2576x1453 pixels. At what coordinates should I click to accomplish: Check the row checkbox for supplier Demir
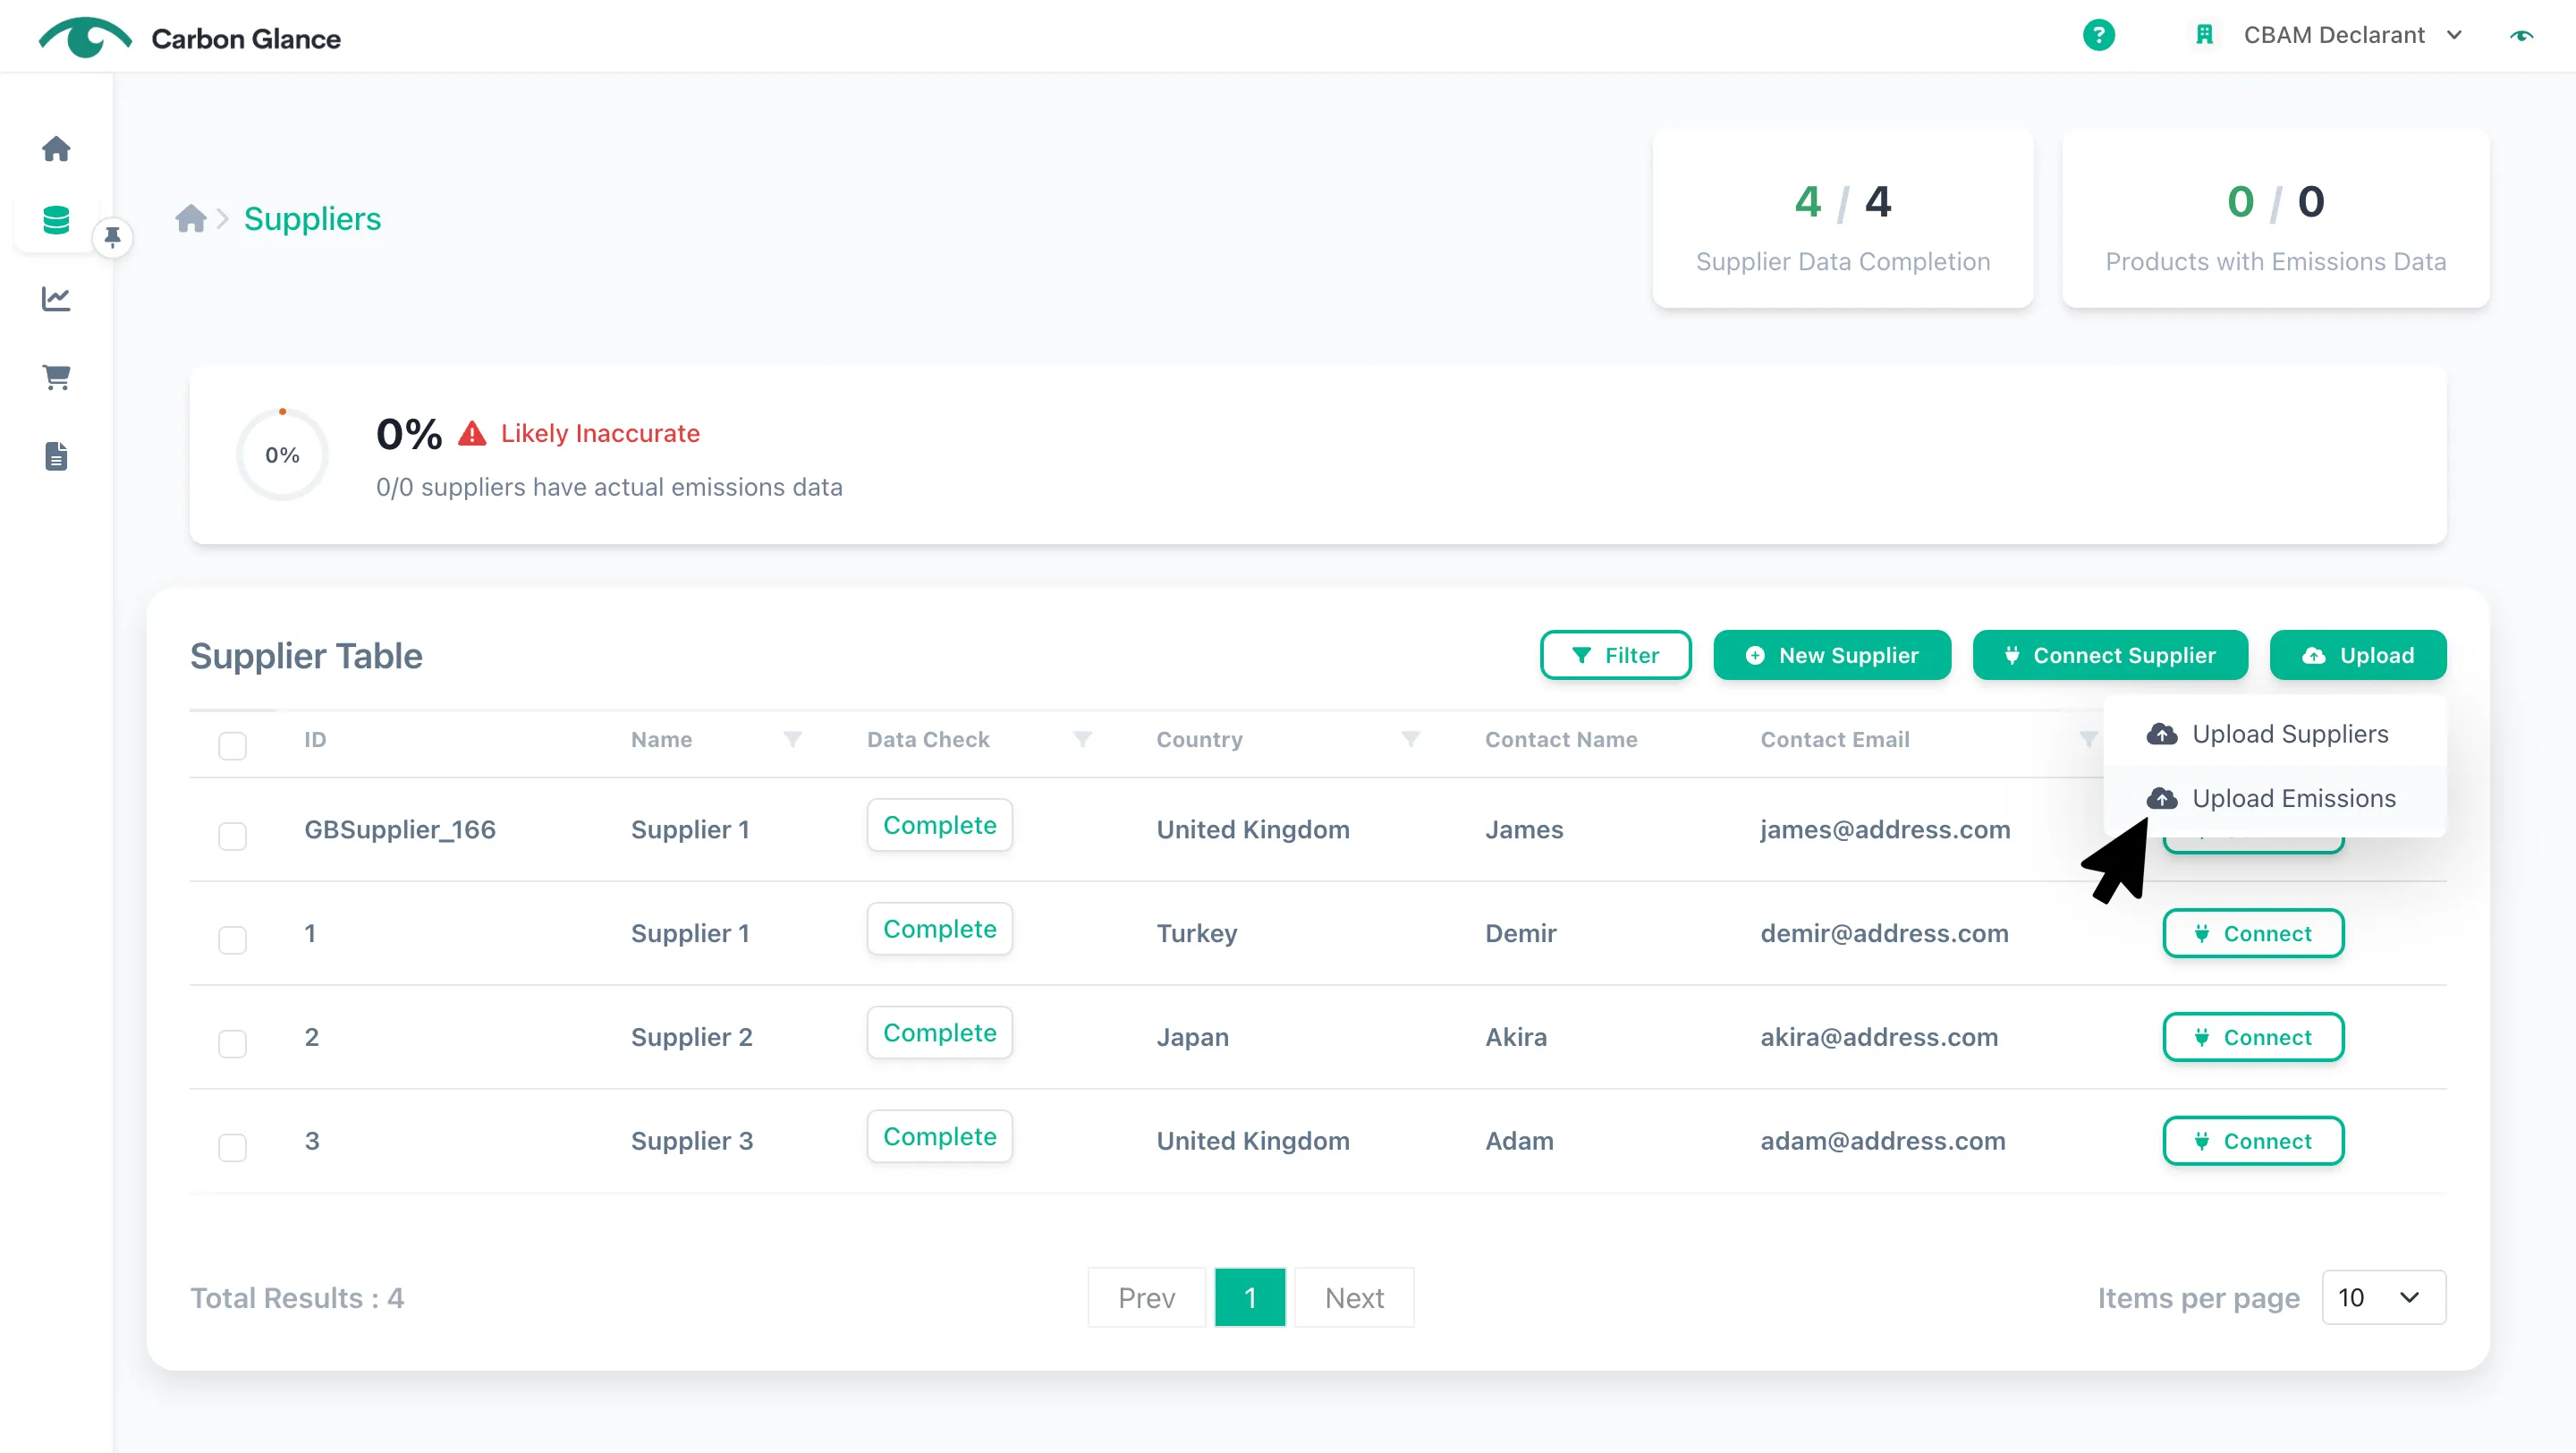[x=232, y=940]
